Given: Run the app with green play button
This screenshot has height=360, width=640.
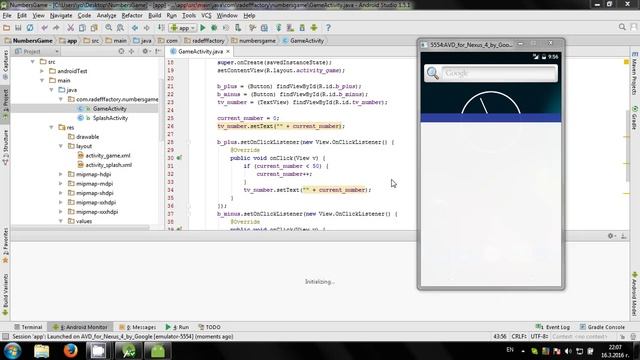Looking at the screenshot, I should pyautogui.click(x=202, y=28).
